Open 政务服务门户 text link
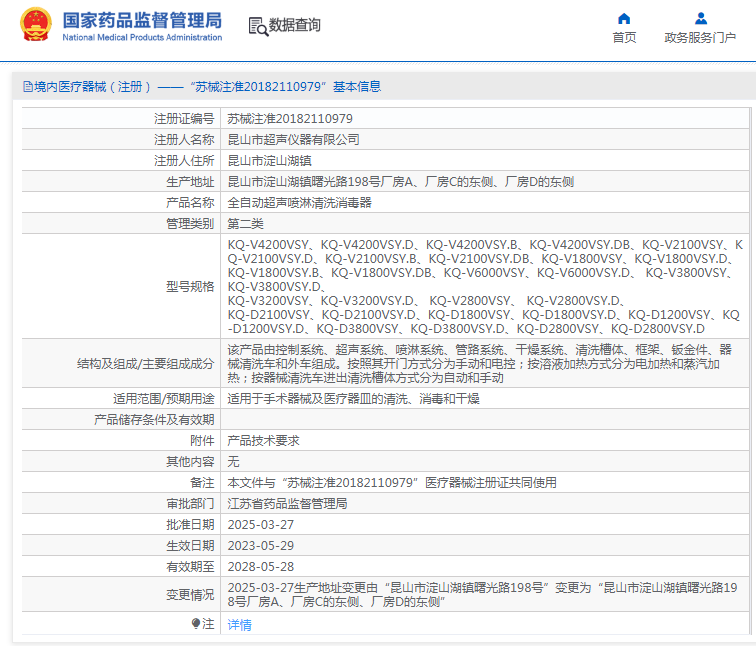This screenshot has height=646, width=756. point(700,38)
